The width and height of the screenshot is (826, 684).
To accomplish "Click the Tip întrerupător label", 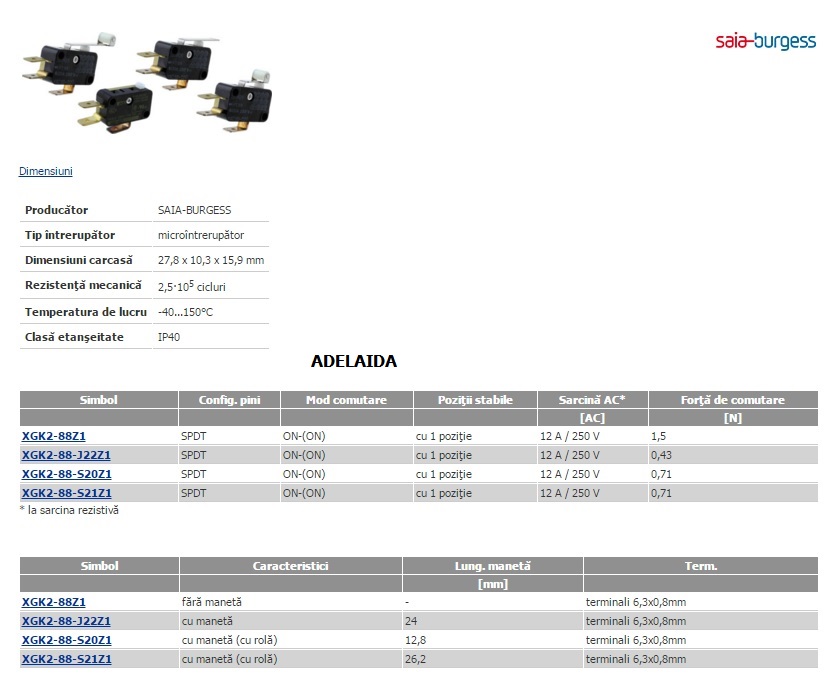I will pos(70,235).
